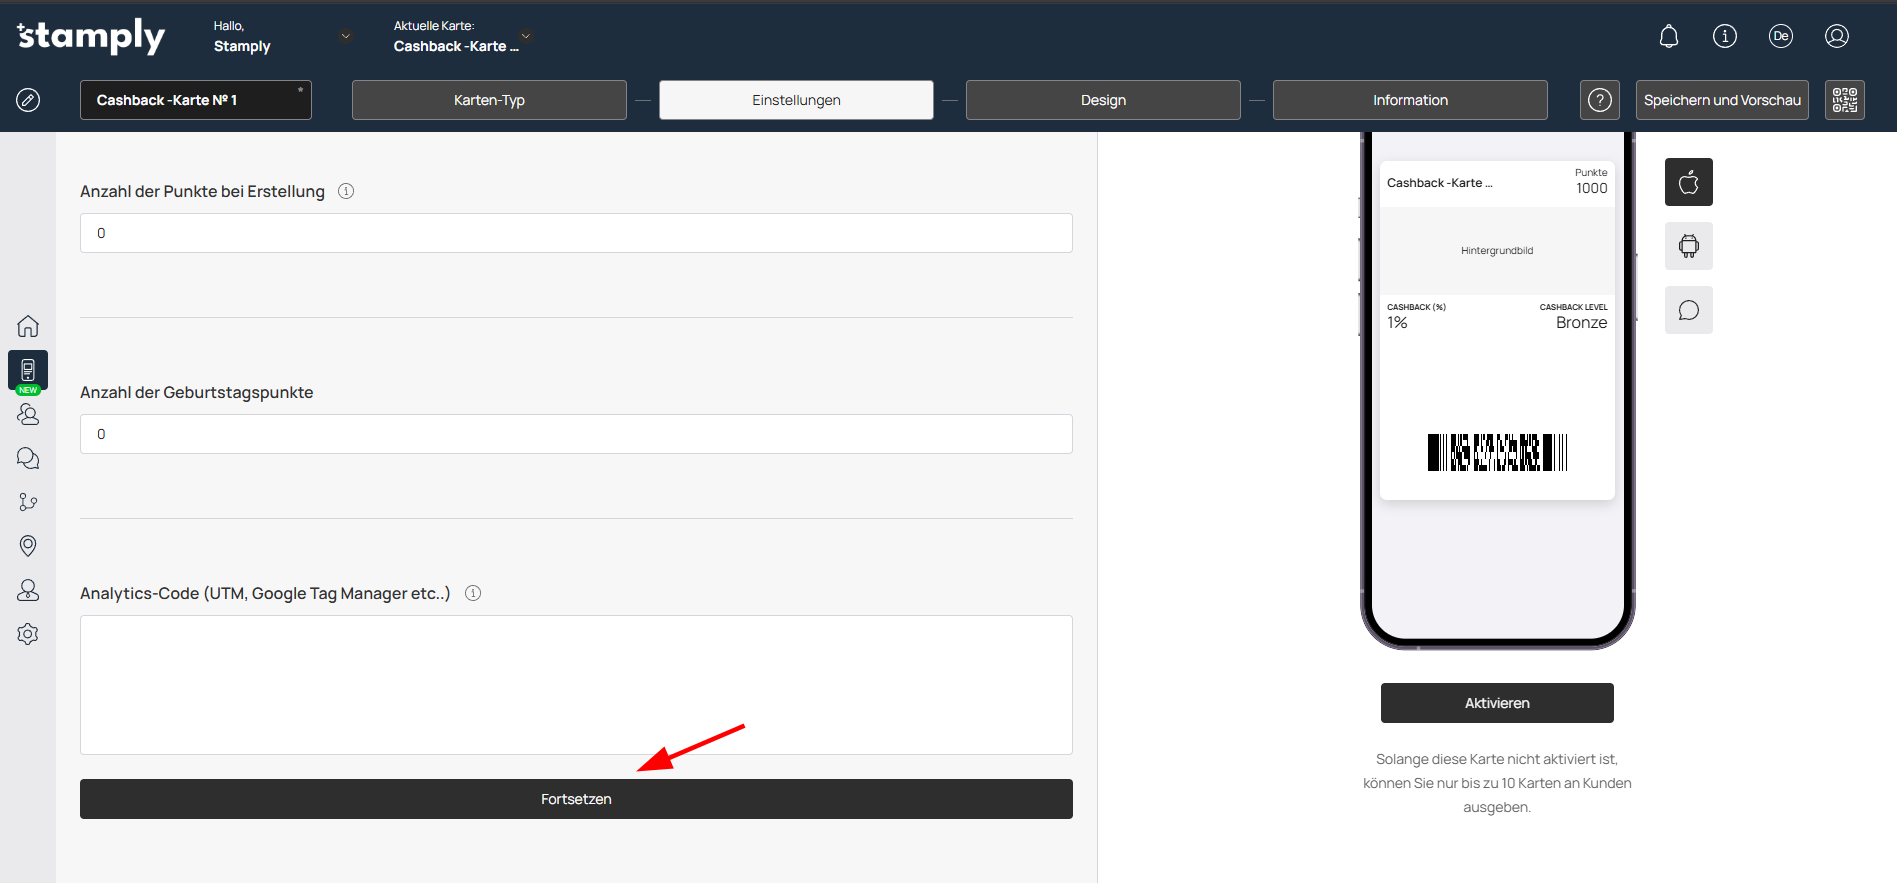Click the help question mark button

tap(1600, 100)
